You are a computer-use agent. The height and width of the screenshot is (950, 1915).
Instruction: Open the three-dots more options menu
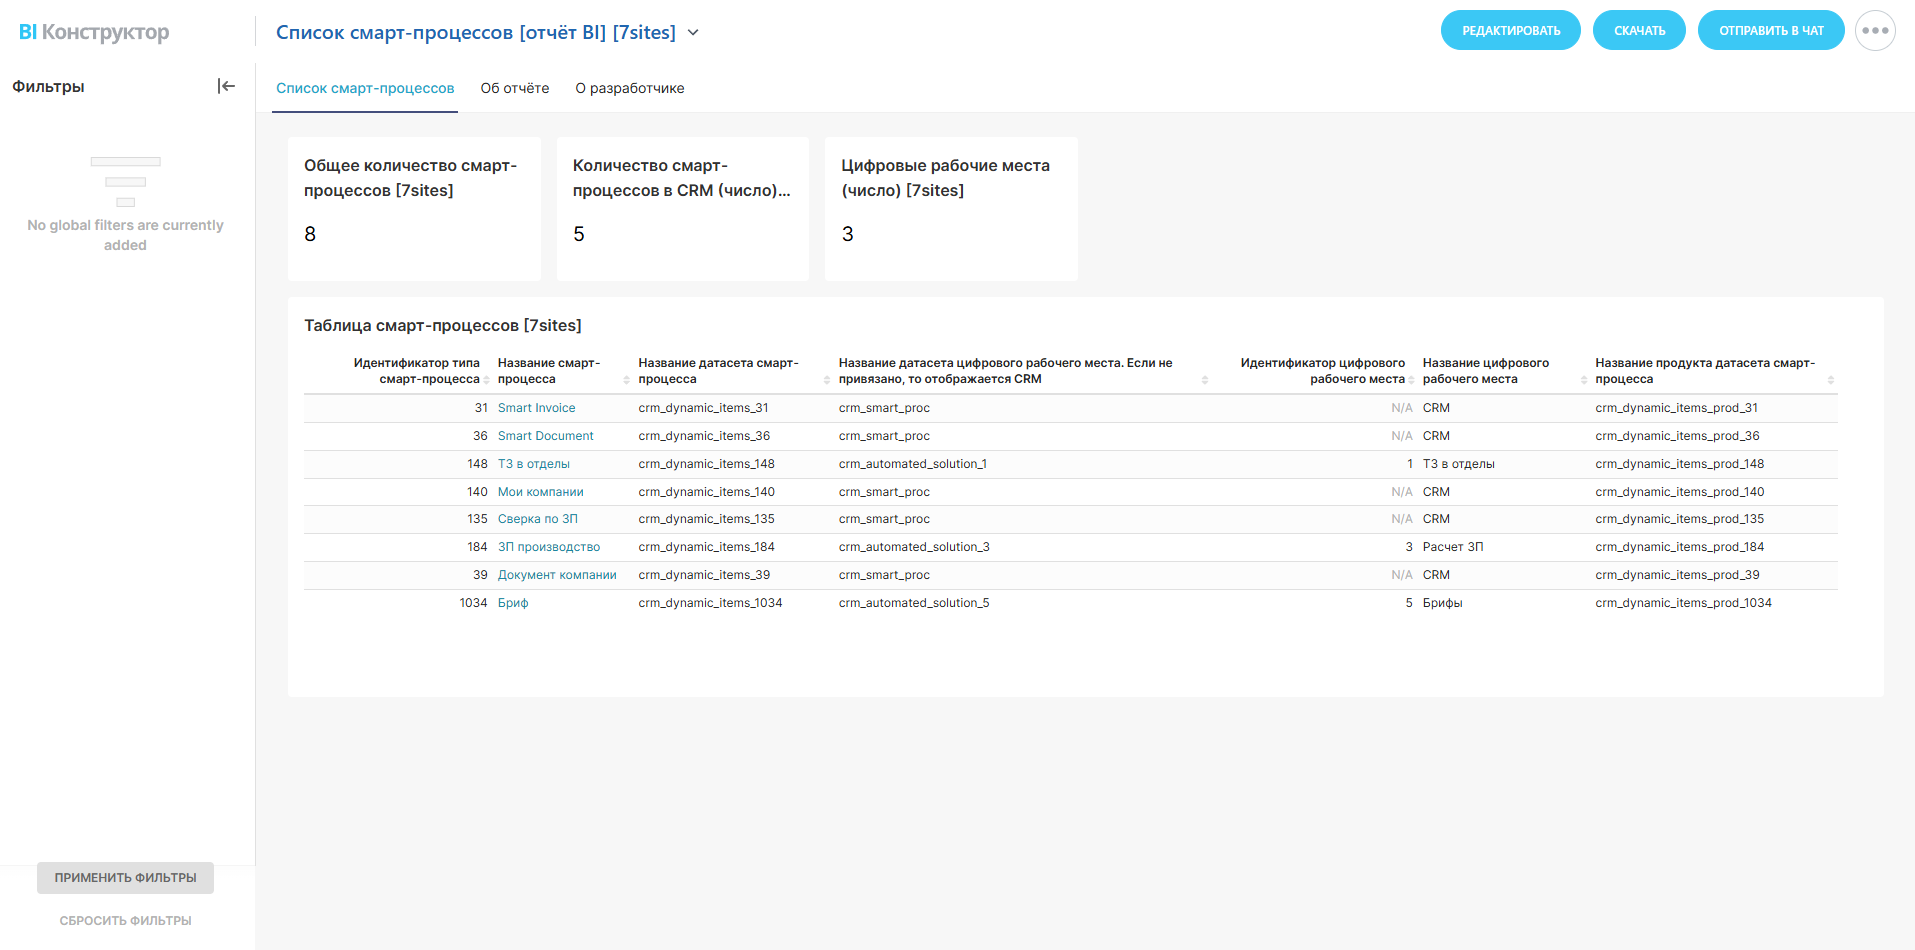pyautogui.click(x=1874, y=31)
